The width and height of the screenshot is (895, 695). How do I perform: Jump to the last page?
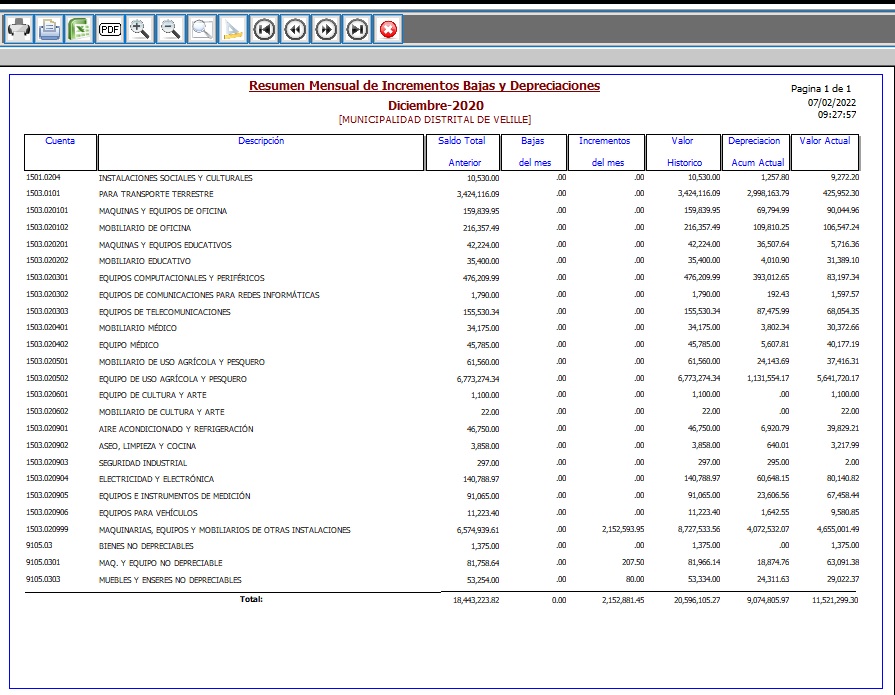[x=357, y=29]
